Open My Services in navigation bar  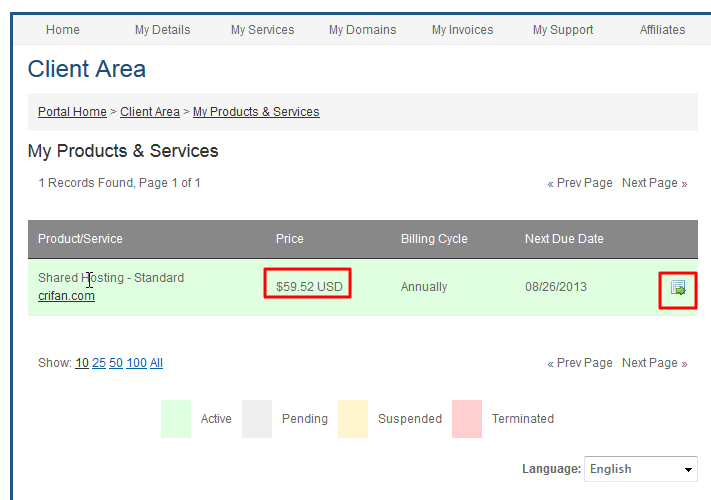[262, 30]
